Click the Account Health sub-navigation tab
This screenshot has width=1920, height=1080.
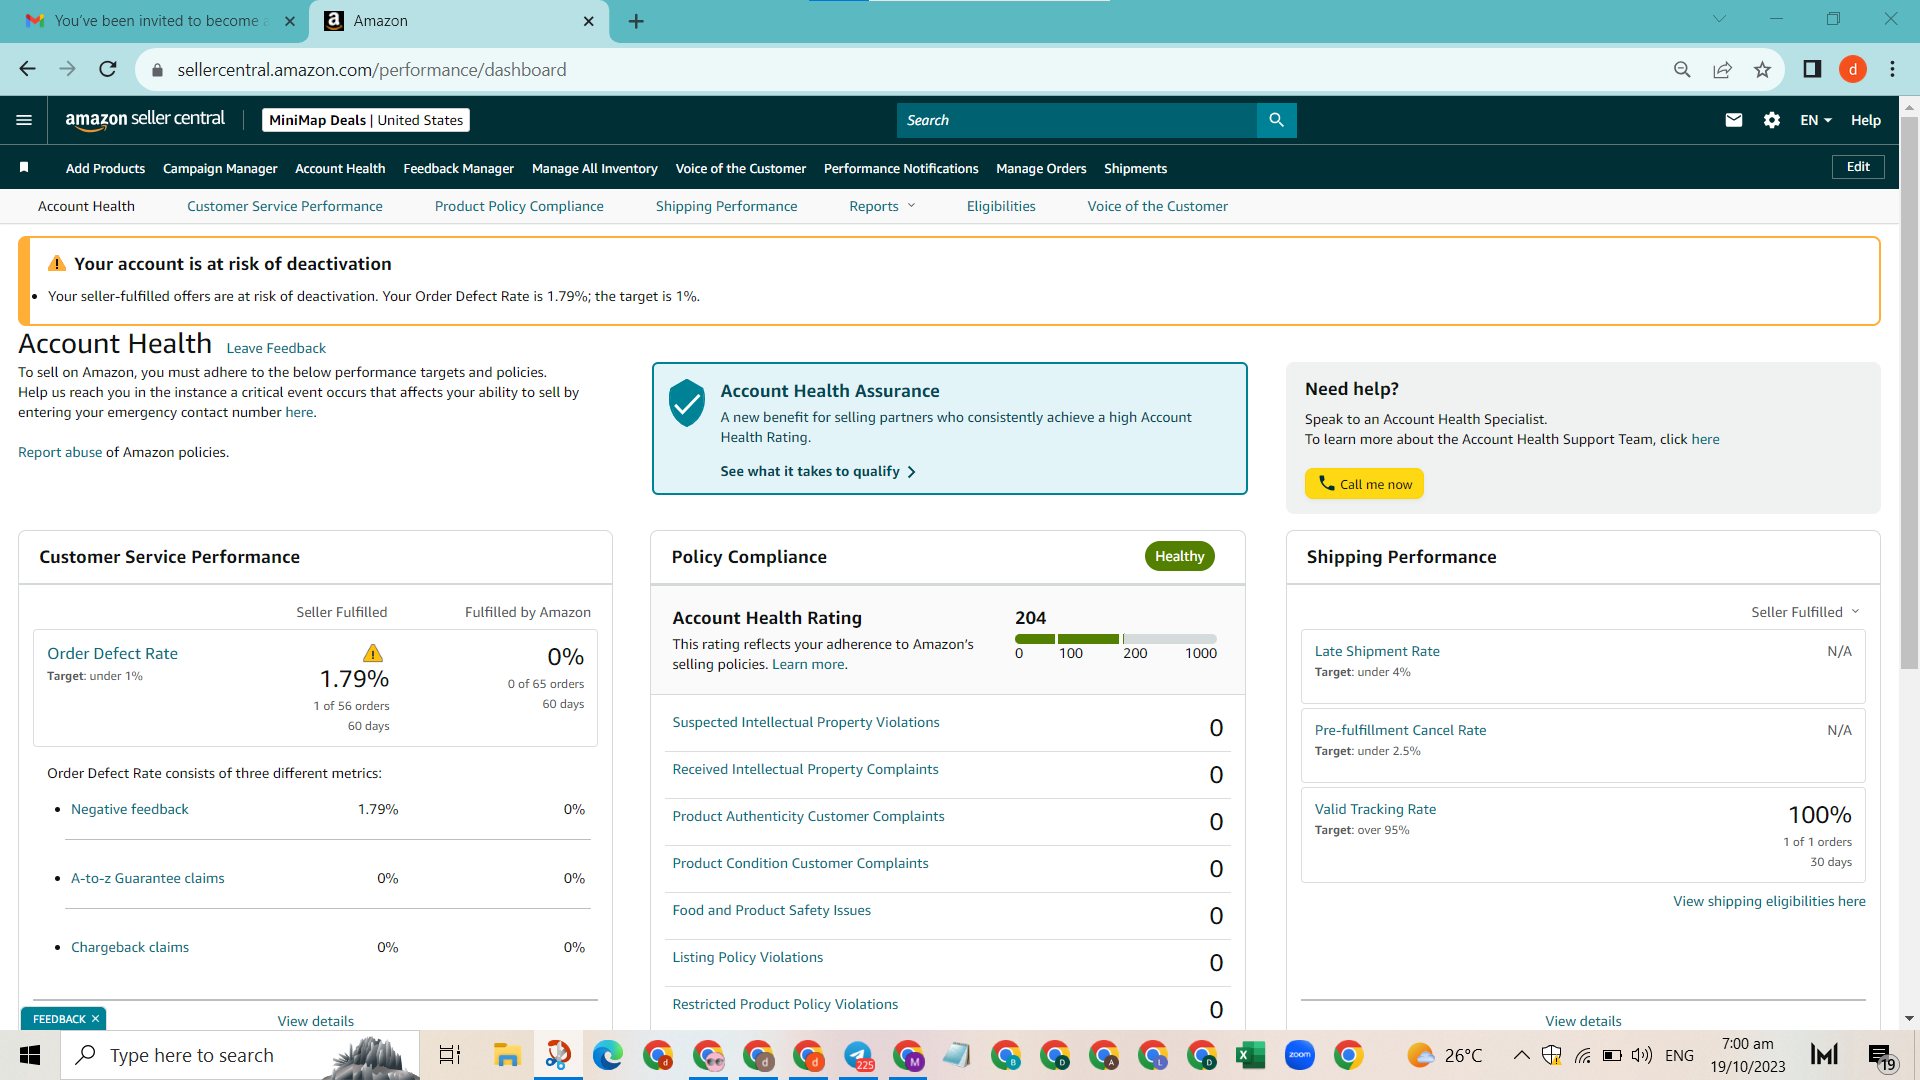click(86, 206)
